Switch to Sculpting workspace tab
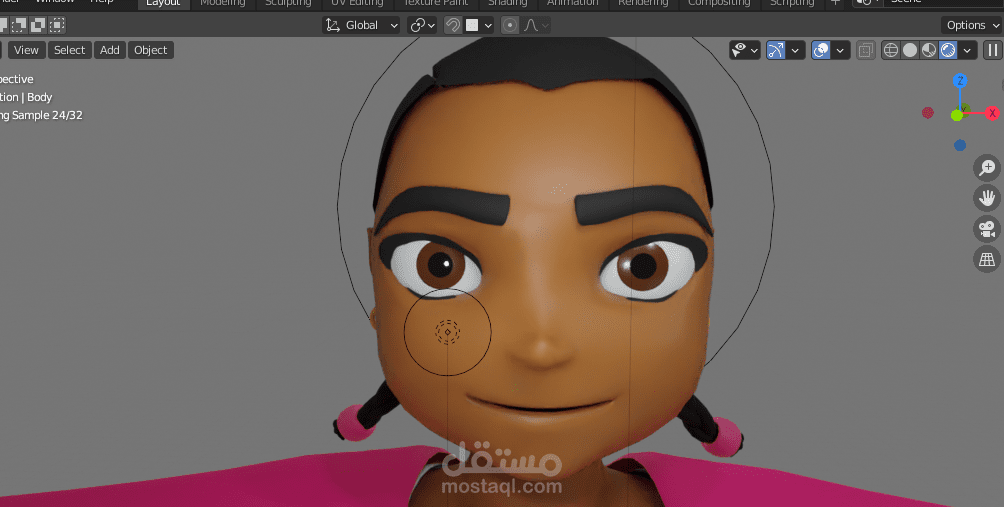Screen dimensions: 1004x507 288,3
